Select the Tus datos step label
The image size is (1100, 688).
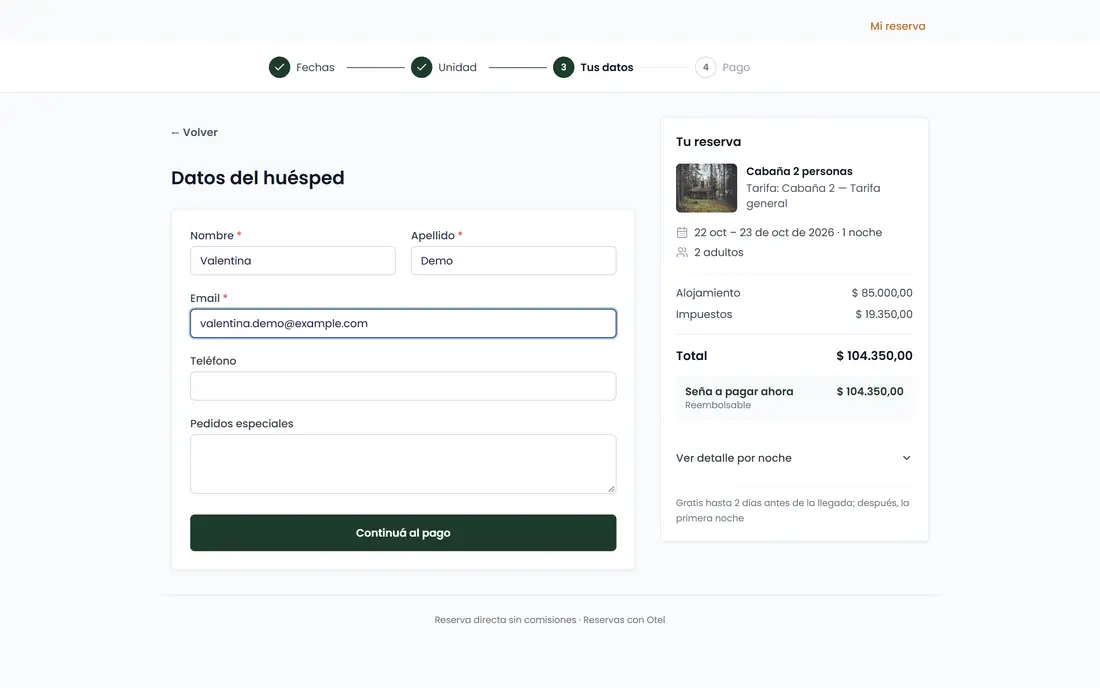(607, 67)
